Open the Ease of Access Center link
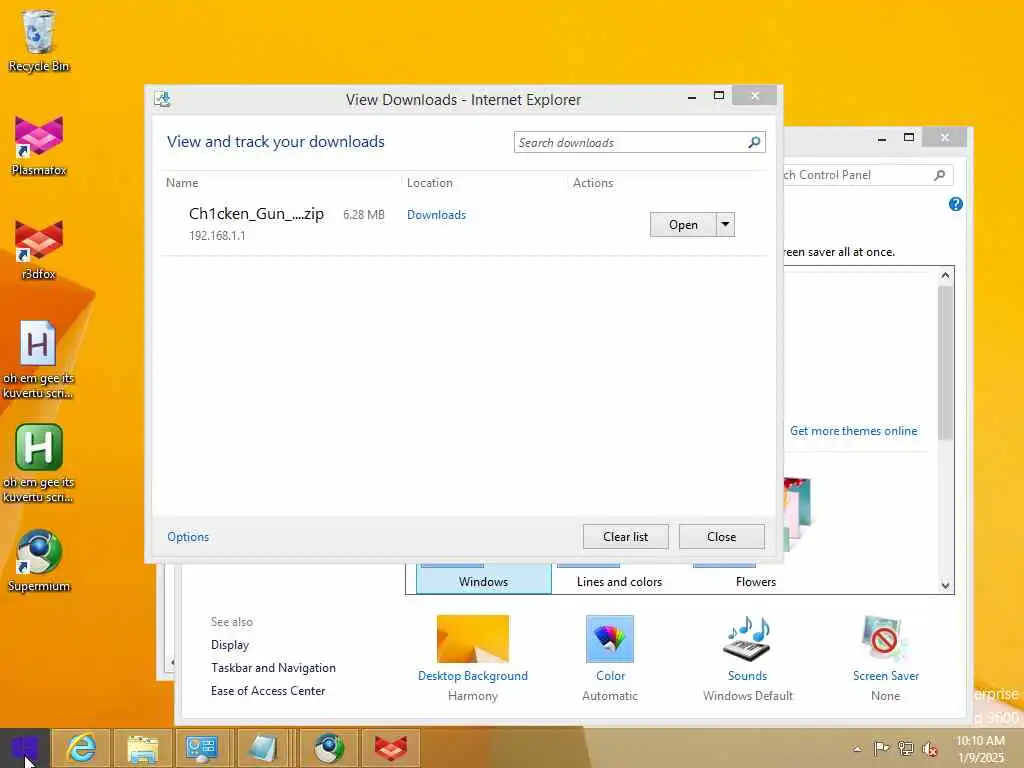1024x768 pixels. pyautogui.click(x=268, y=691)
